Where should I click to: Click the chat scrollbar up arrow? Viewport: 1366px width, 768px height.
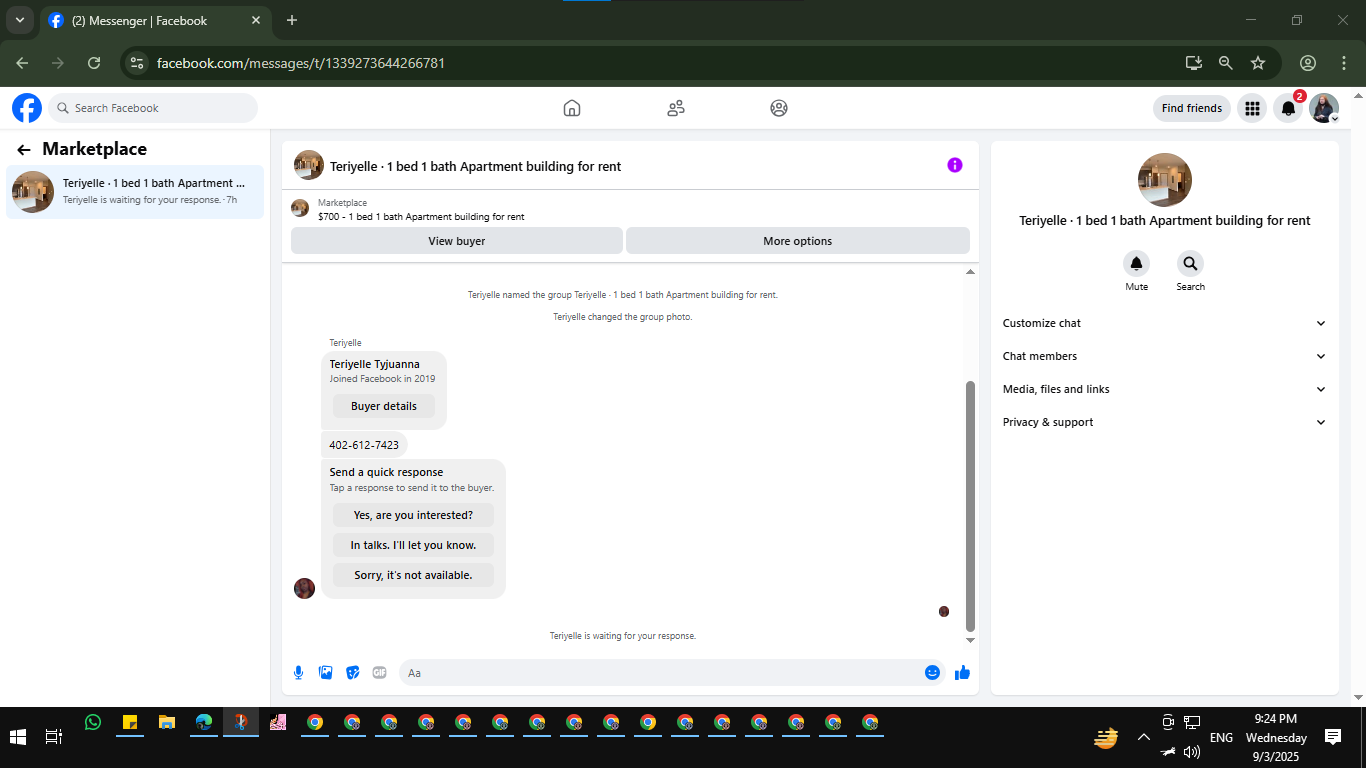click(970, 272)
